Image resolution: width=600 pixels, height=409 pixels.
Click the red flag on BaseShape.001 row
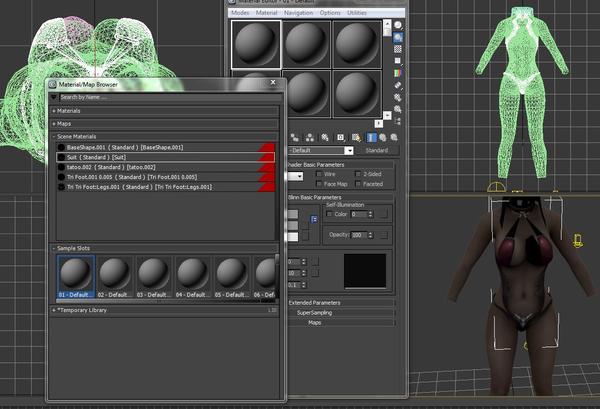tap(267, 147)
